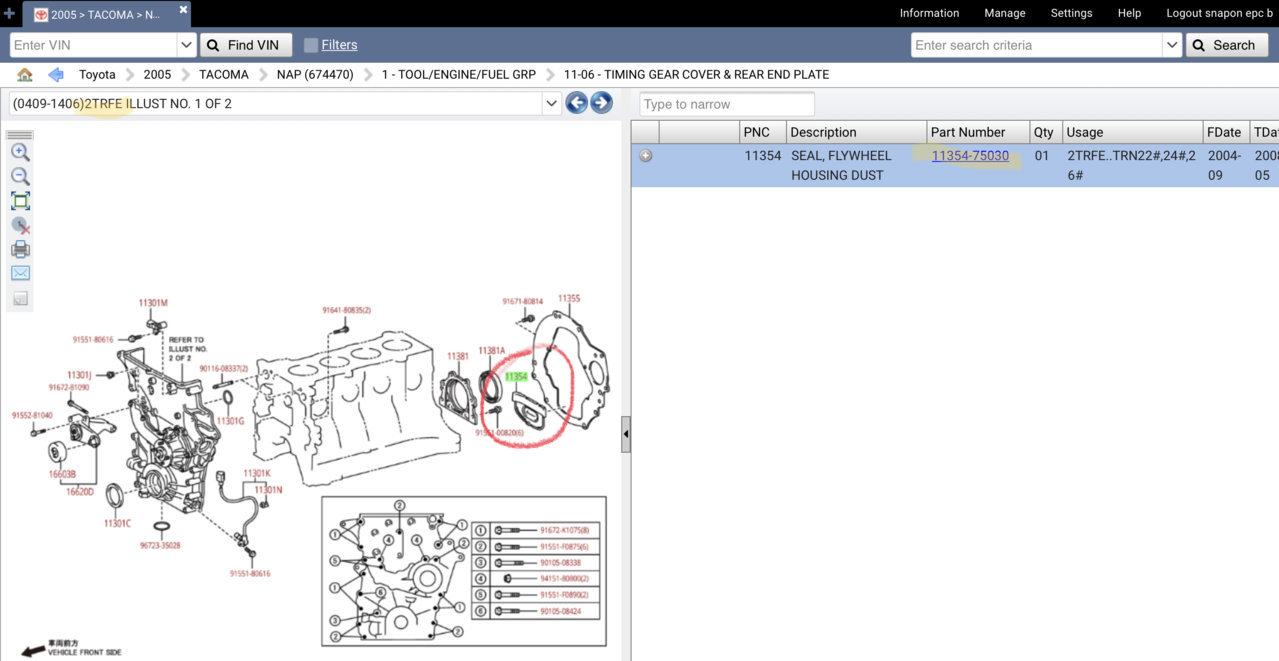1279x661 pixels.
Task: Go to 1 - TOOL/ENGINE/FUEL GRP breadcrumb
Action: point(459,75)
